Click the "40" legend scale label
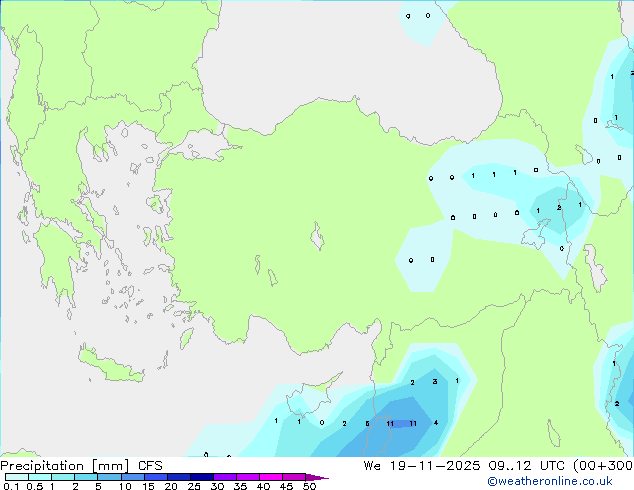634x490 pixels. pyautogui.click(x=263, y=486)
